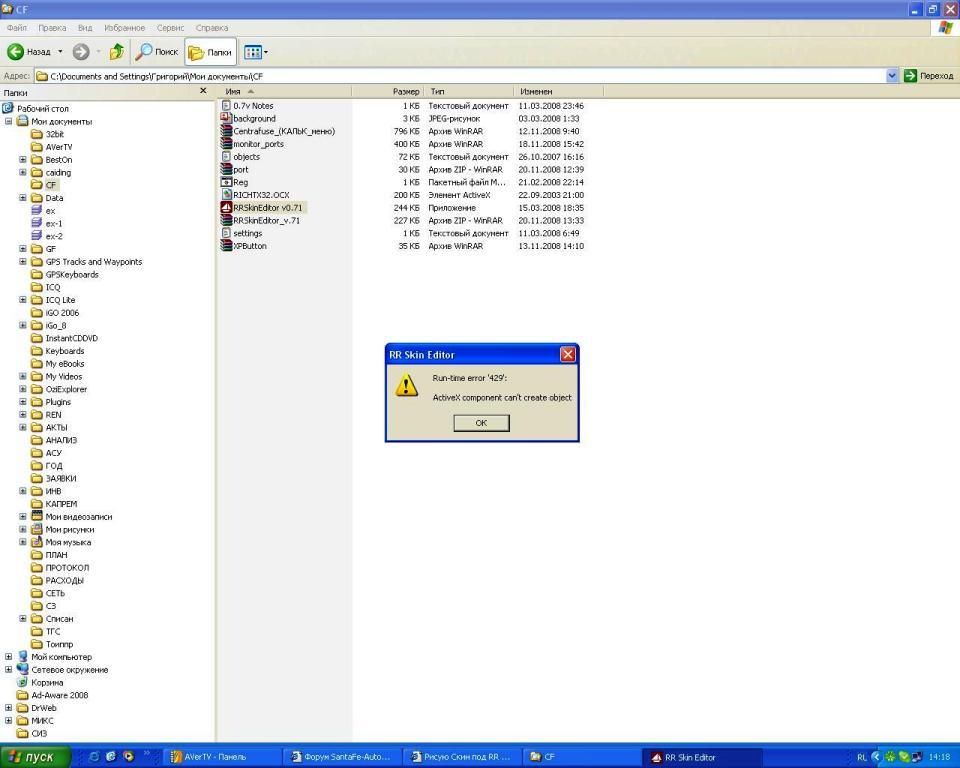Sort files by Размер column header
Image resolution: width=960 pixels, height=768 pixels.
click(405, 91)
